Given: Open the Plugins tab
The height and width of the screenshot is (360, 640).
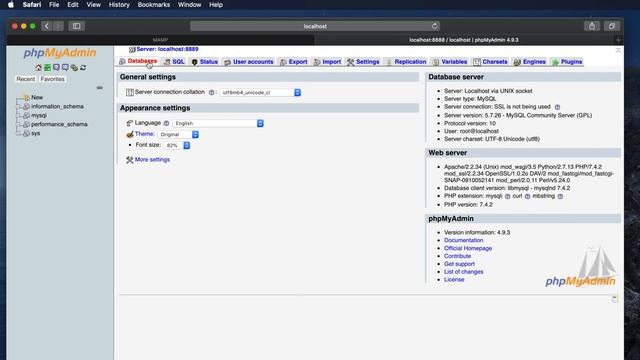Looking at the screenshot, I should [567, 62].
